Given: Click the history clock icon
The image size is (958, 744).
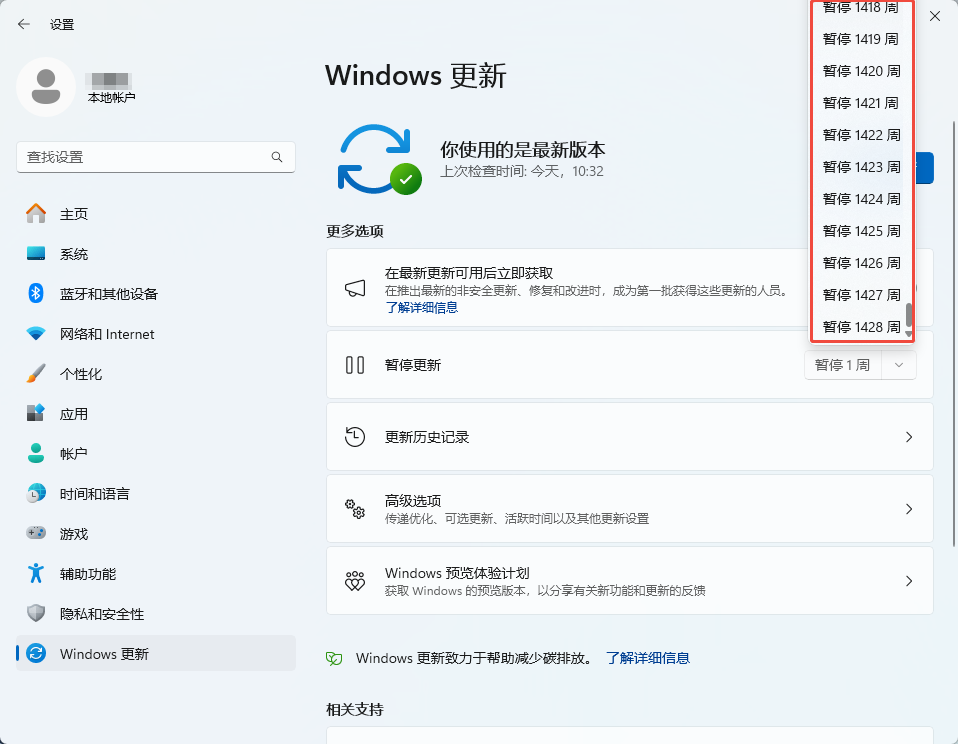Looking at the screenshot, I should pos(355,437).
